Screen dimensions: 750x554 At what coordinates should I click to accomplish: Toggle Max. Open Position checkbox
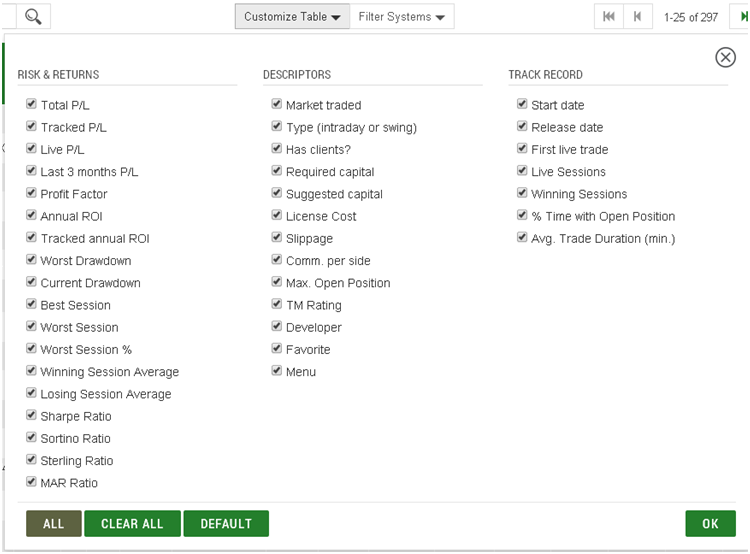[x=276, y=282]
